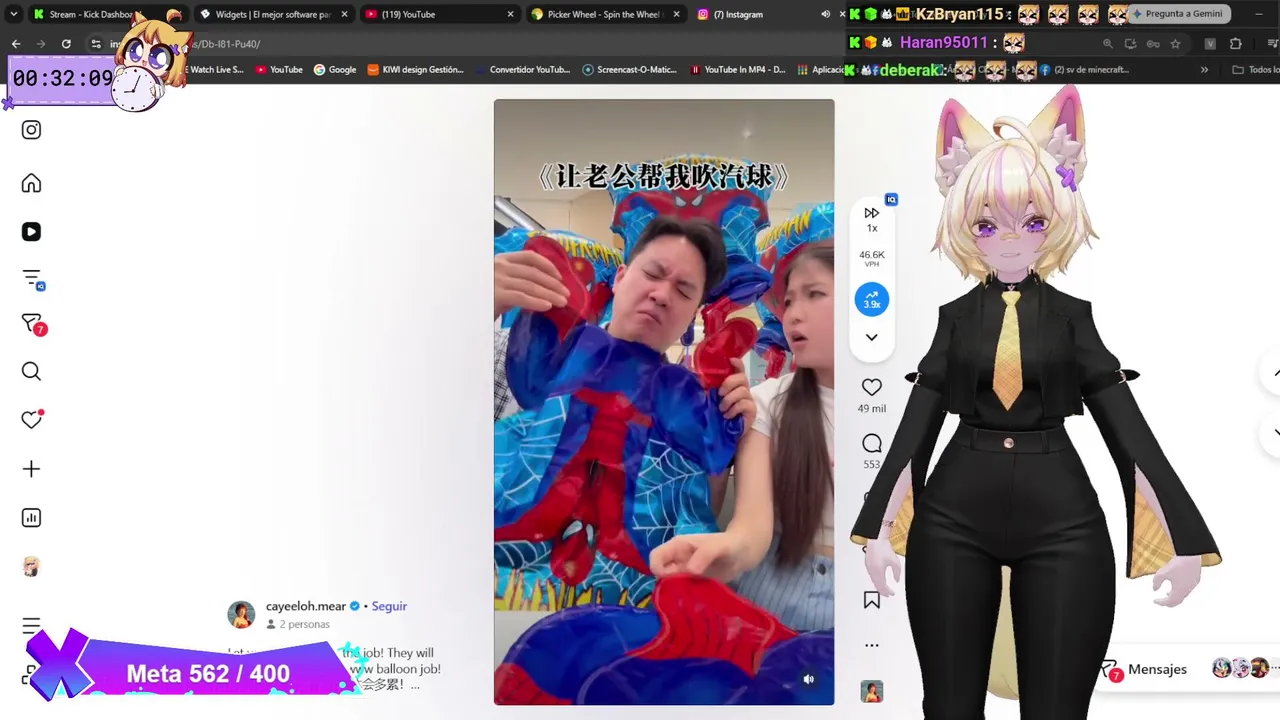Screen dimensions: 1280x720
Task: Like the reel with the heart icon
Action: click(x=872, y=387)
